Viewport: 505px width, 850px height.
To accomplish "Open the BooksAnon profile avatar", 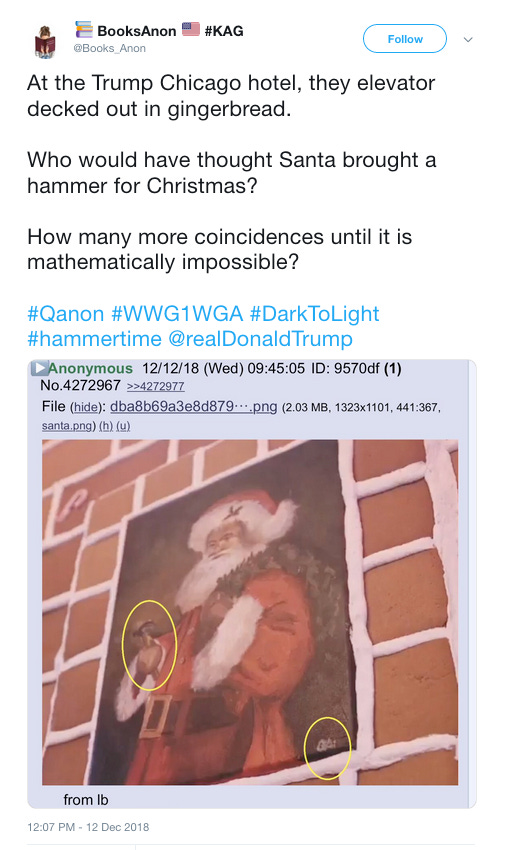I will (x=46, y=41).
